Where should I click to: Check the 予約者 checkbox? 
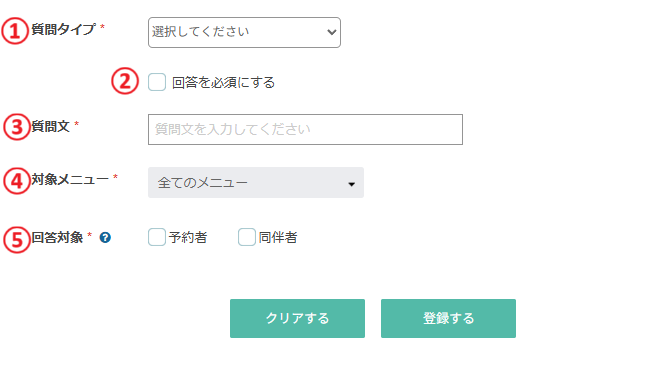[x=157, y=237]
